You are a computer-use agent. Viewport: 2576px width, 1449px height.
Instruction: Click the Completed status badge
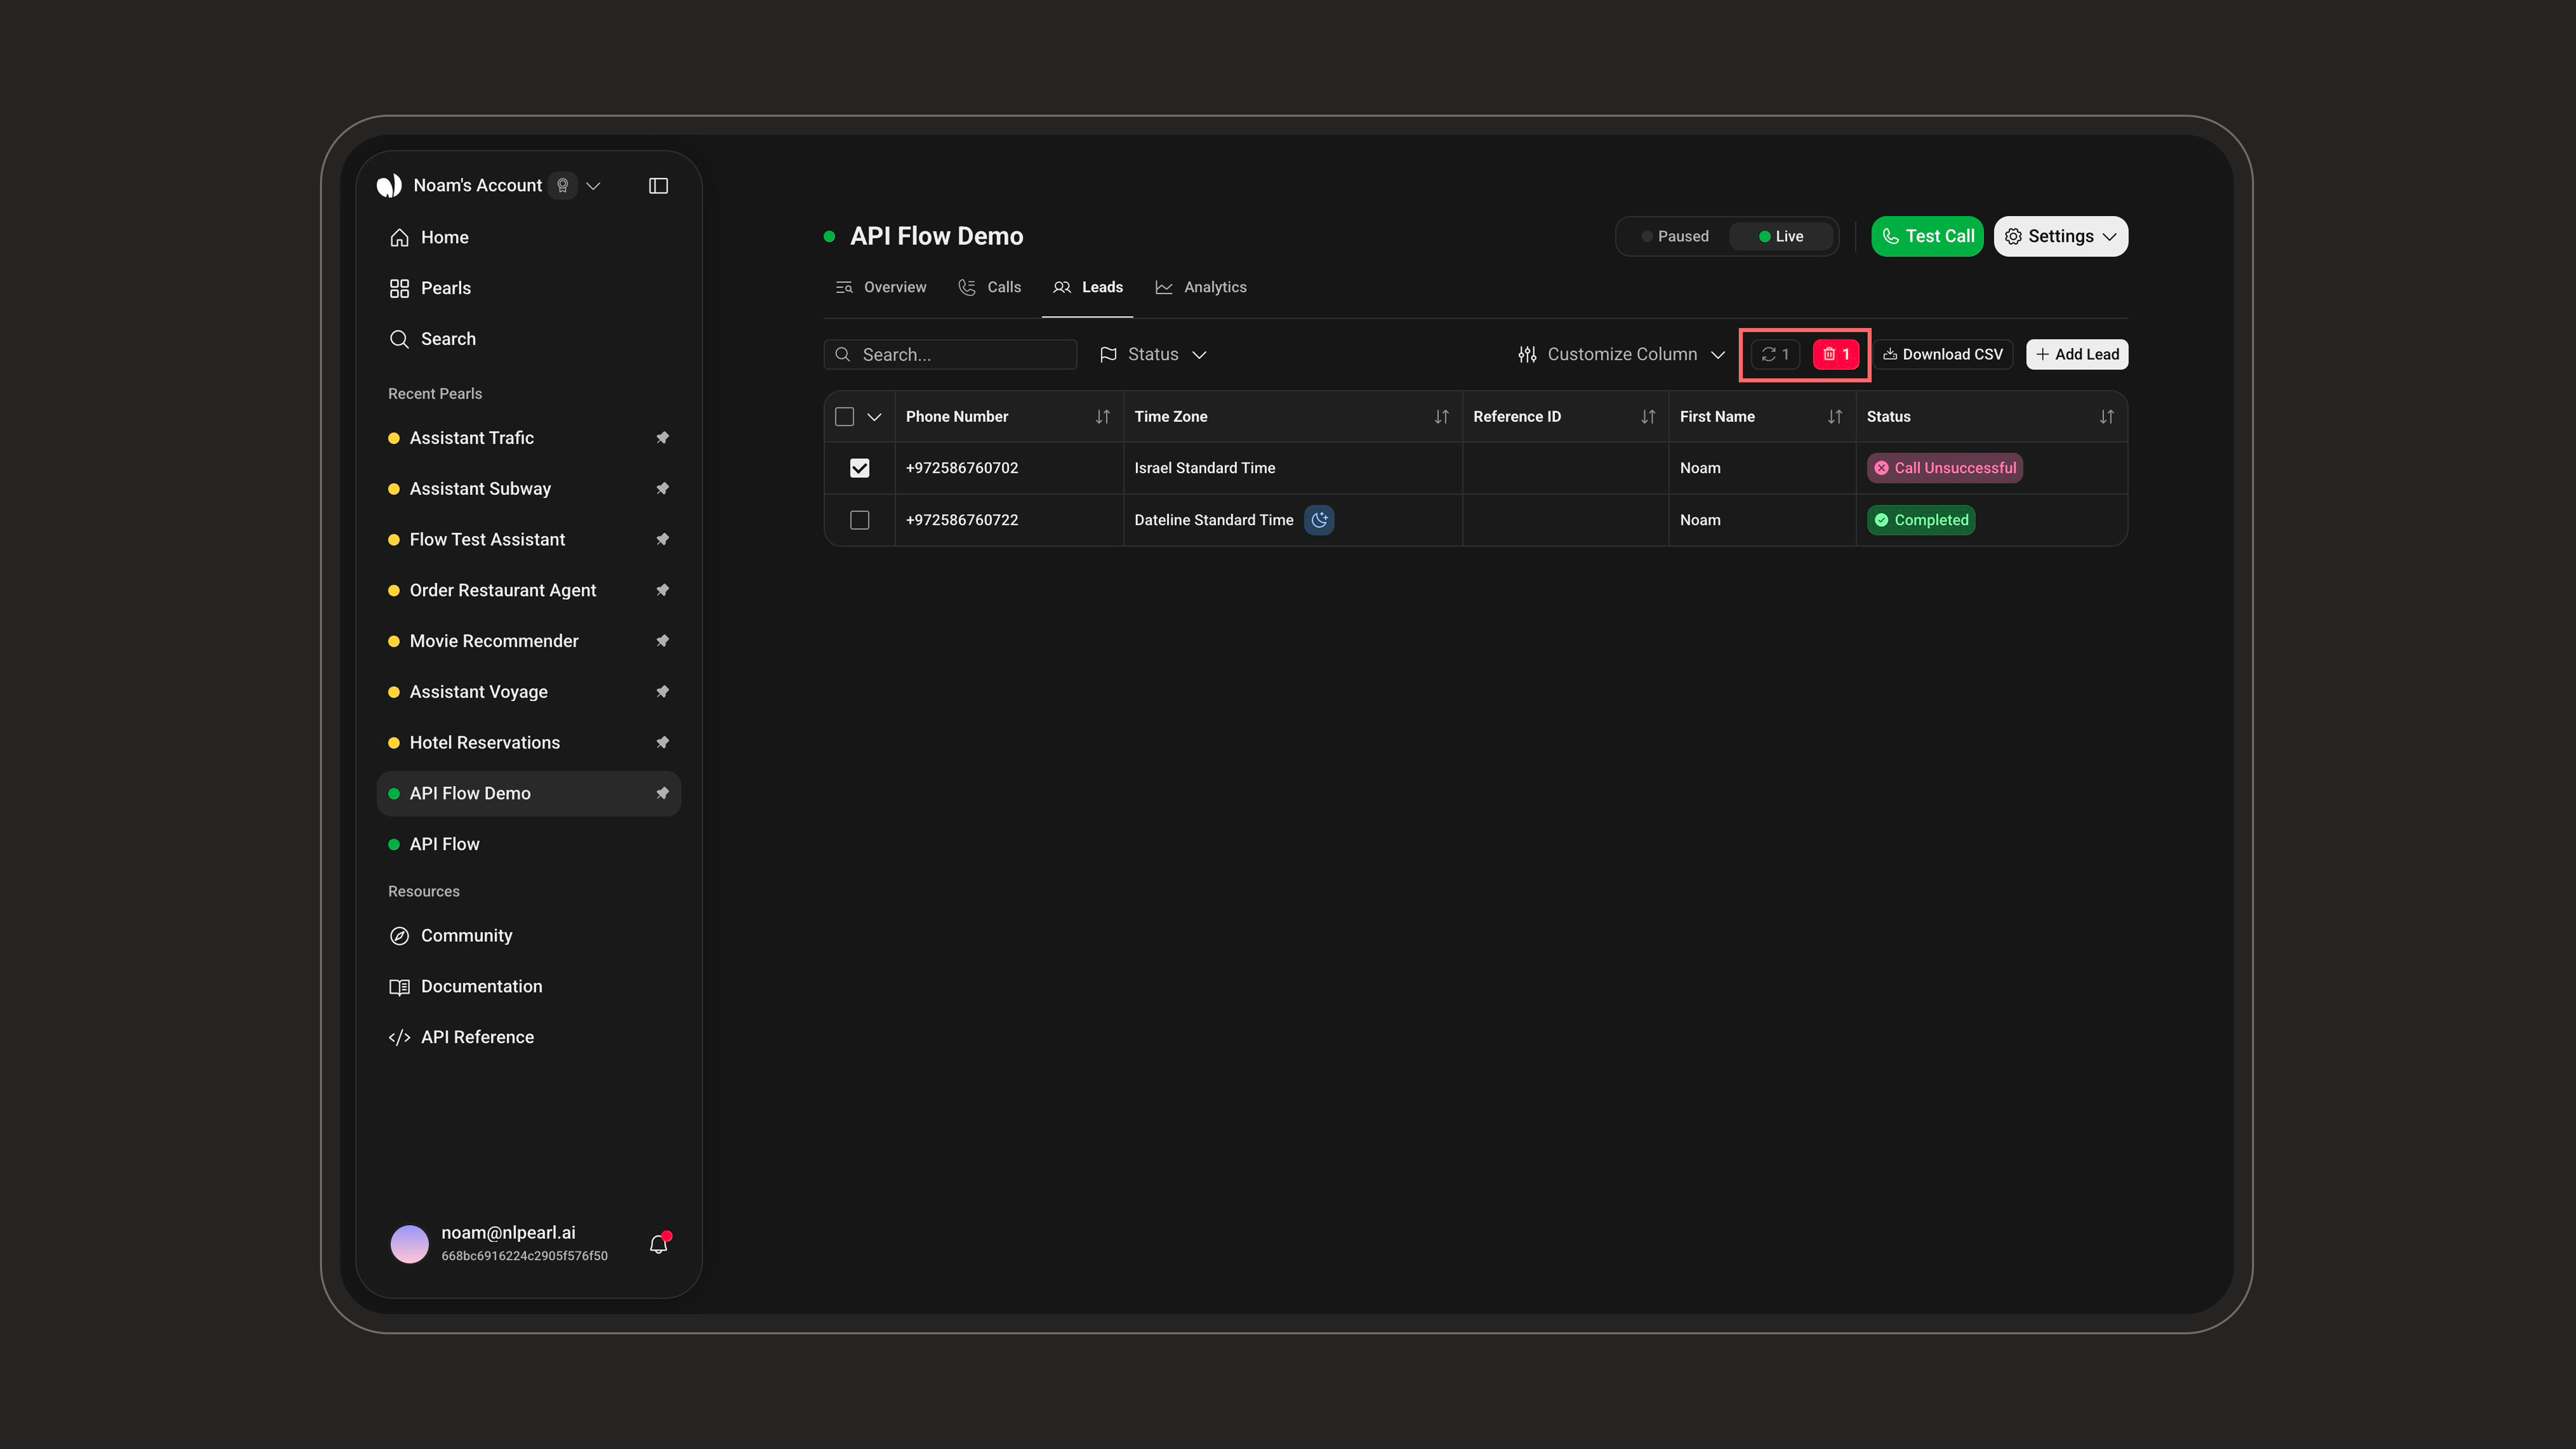tap(1921, 520)
